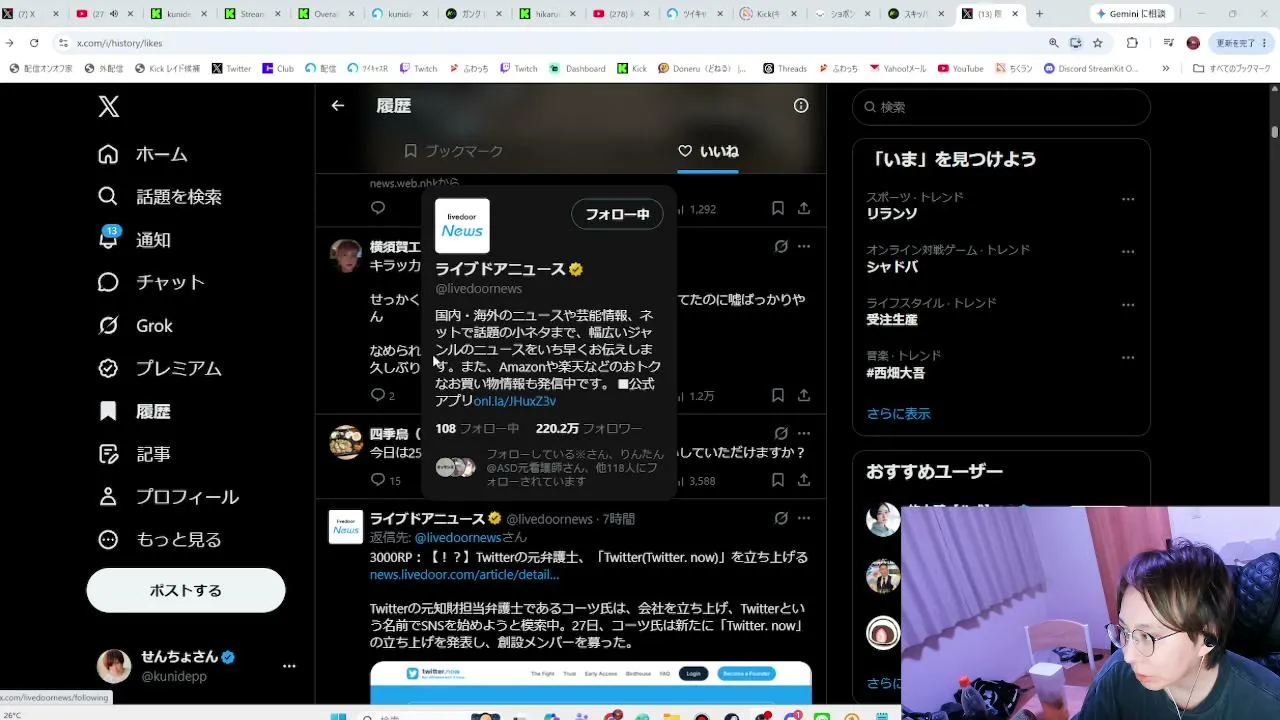Screen dimensions: 1280x720
Task: Click the さらに表示 link under trends
Action: click(x=898, y=413)
